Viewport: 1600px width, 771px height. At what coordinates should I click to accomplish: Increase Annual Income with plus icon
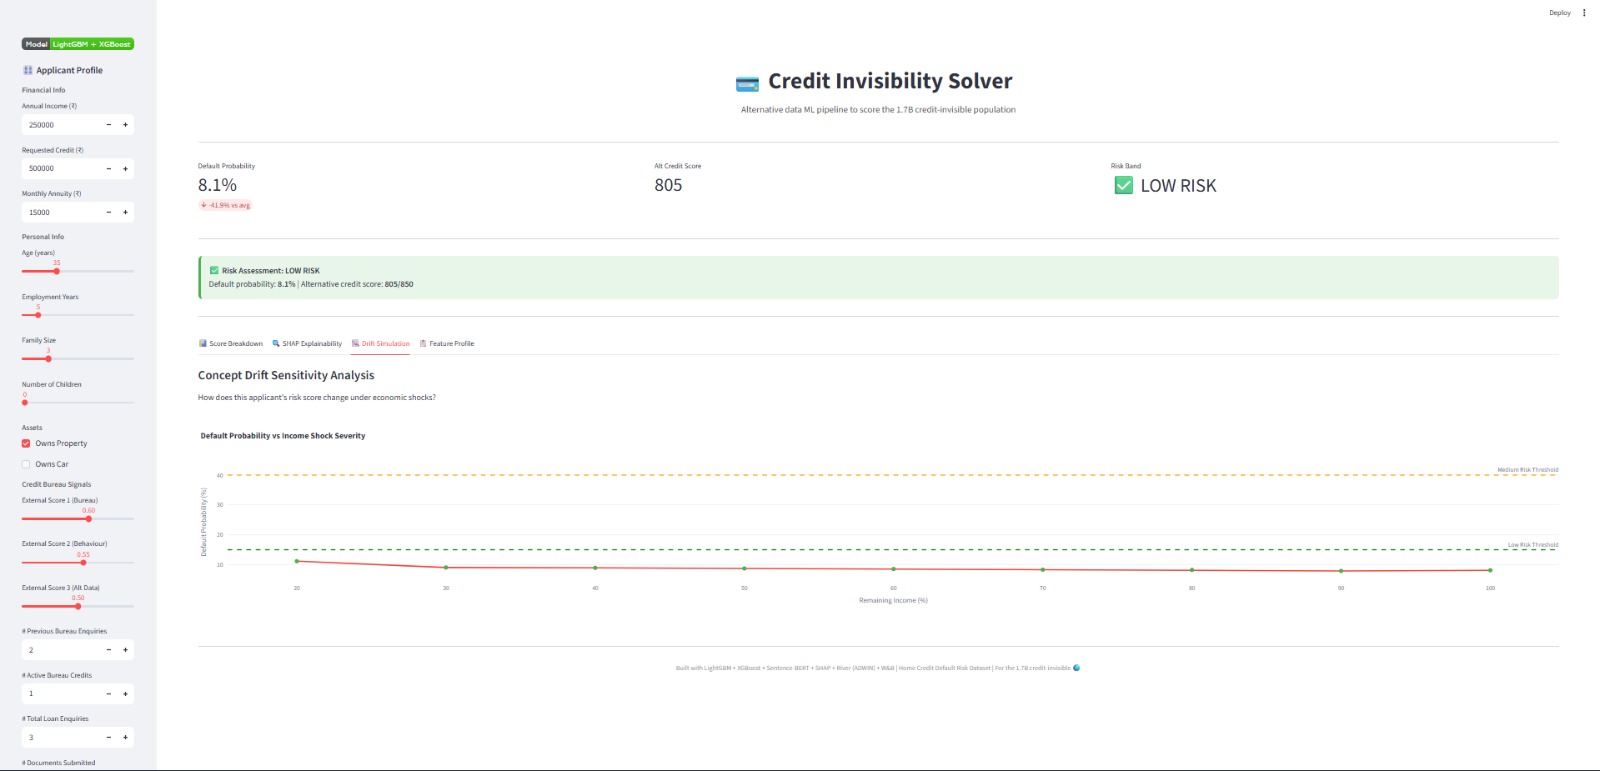coord(125,125)
